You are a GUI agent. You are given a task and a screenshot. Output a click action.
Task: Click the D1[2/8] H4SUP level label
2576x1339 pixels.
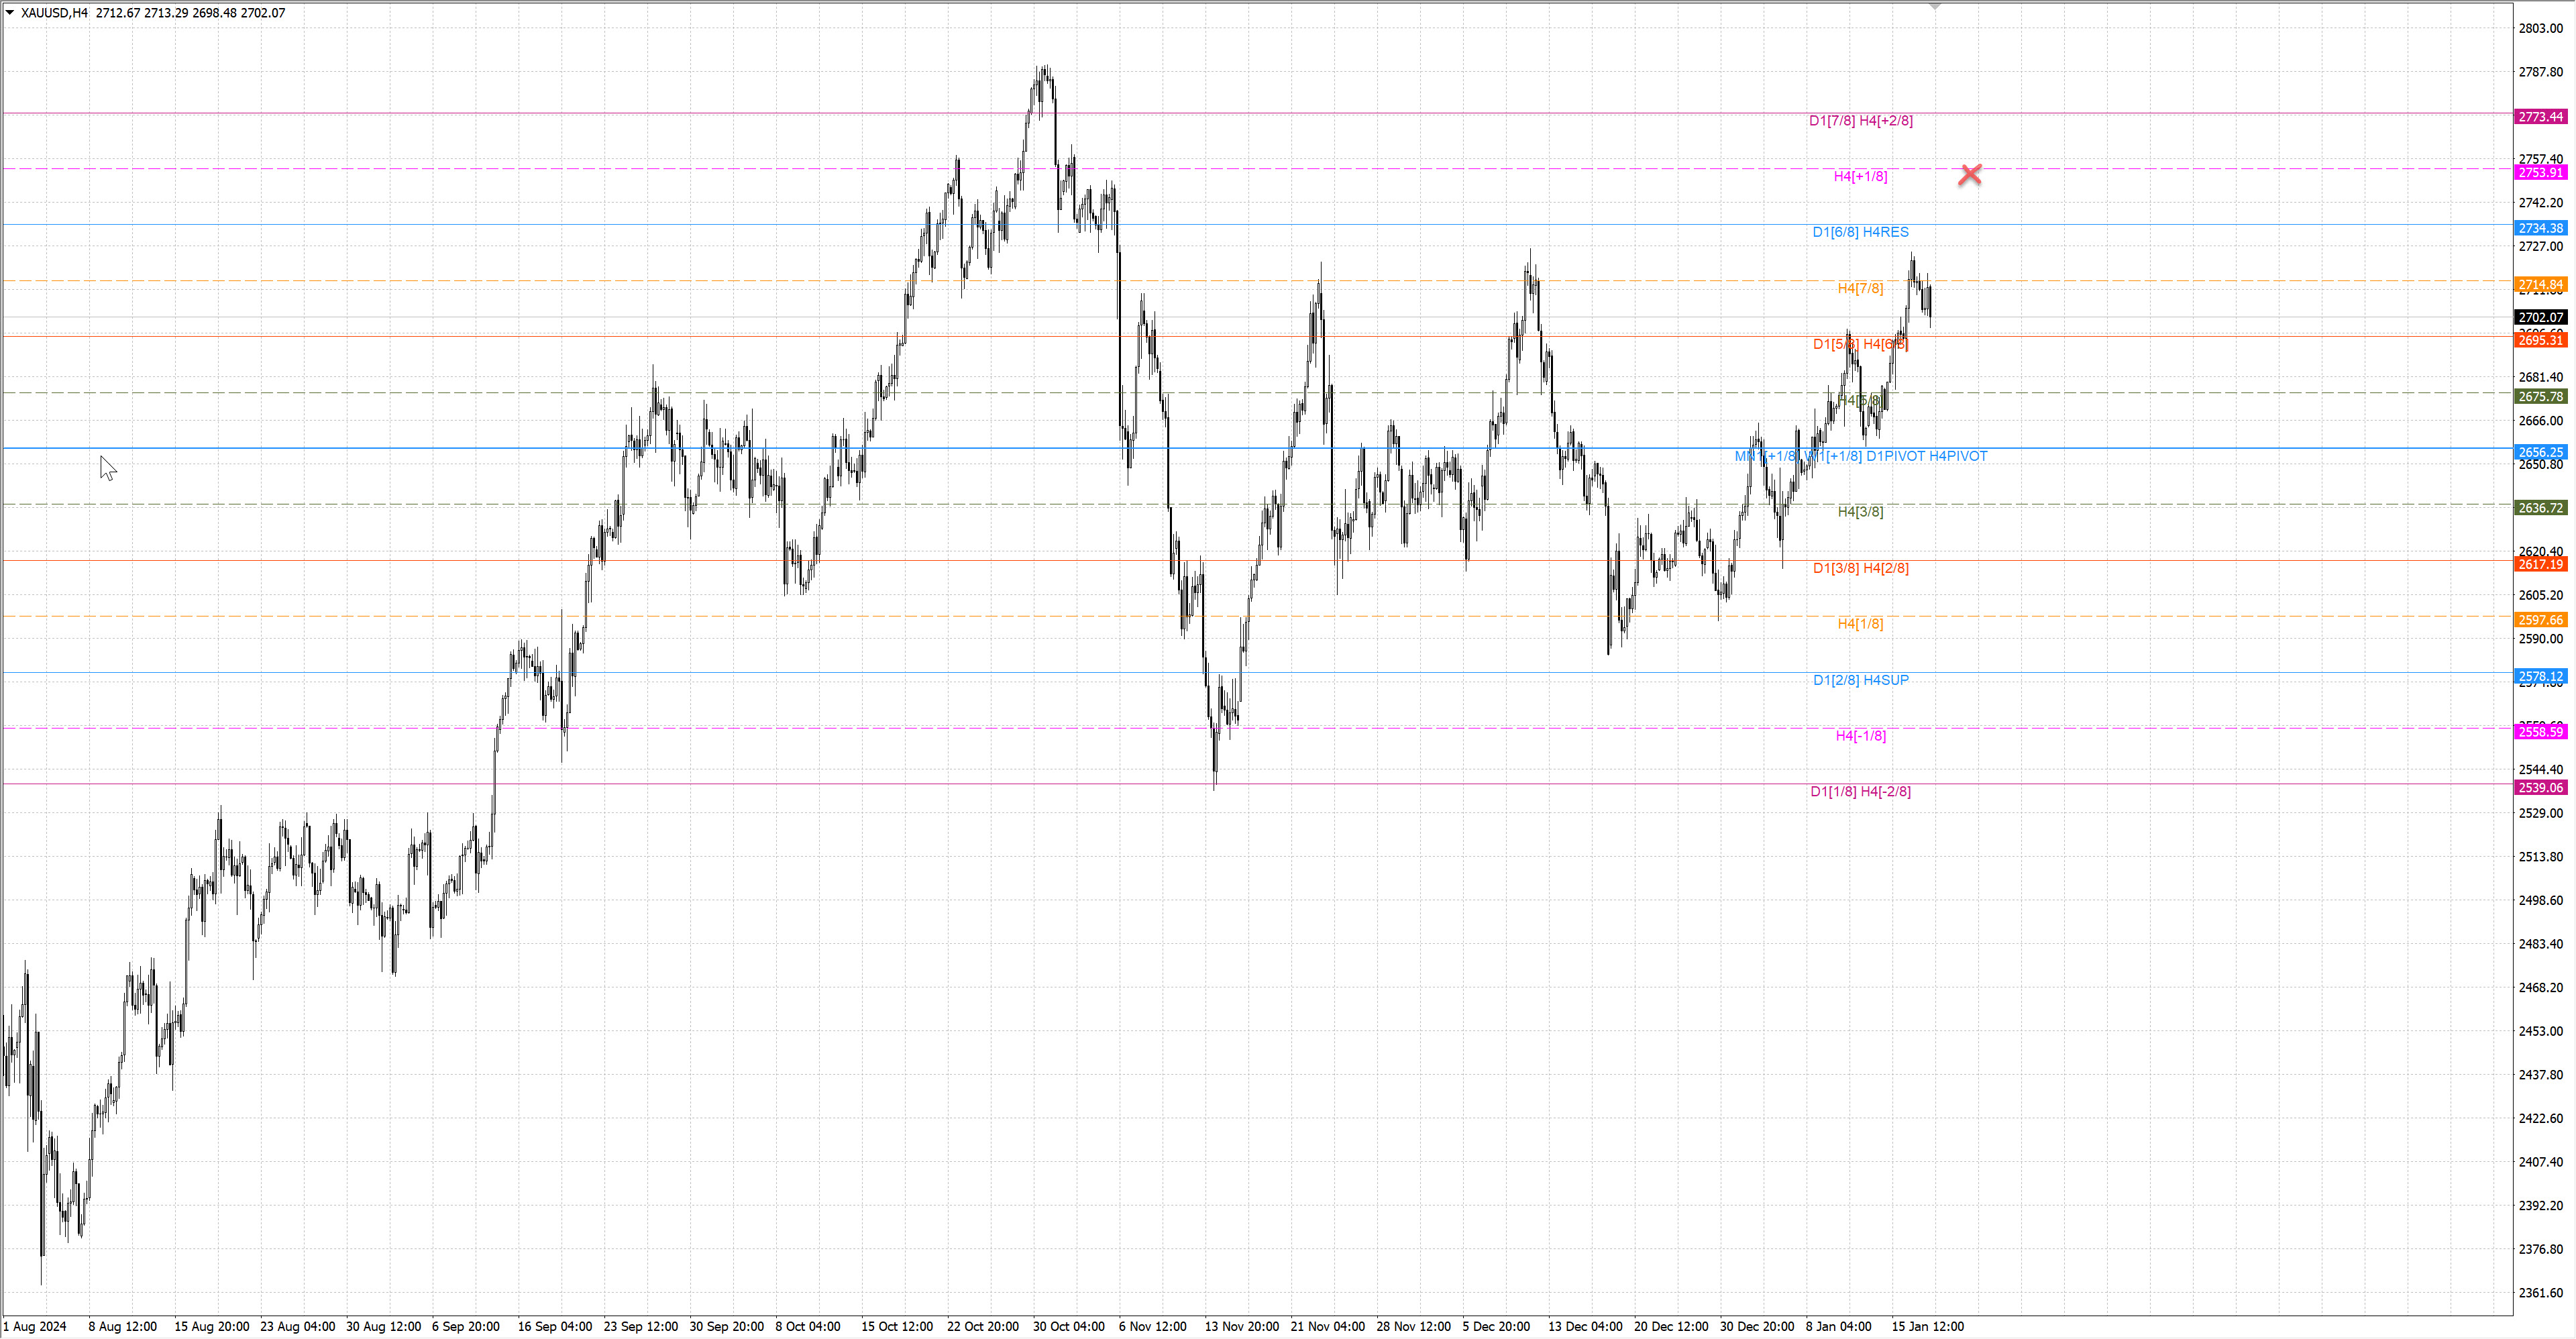1860,680
